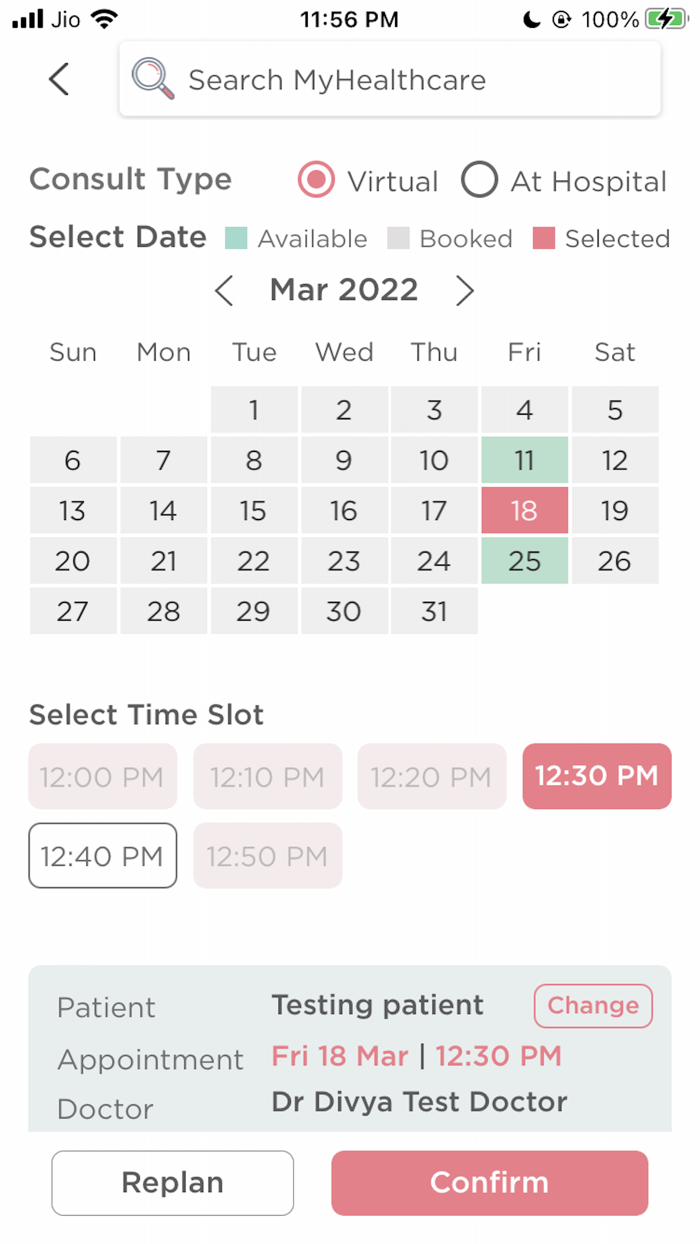Tap the back arrow at top left
This screenshot has height=1244, width=700.
click(57, 79)
